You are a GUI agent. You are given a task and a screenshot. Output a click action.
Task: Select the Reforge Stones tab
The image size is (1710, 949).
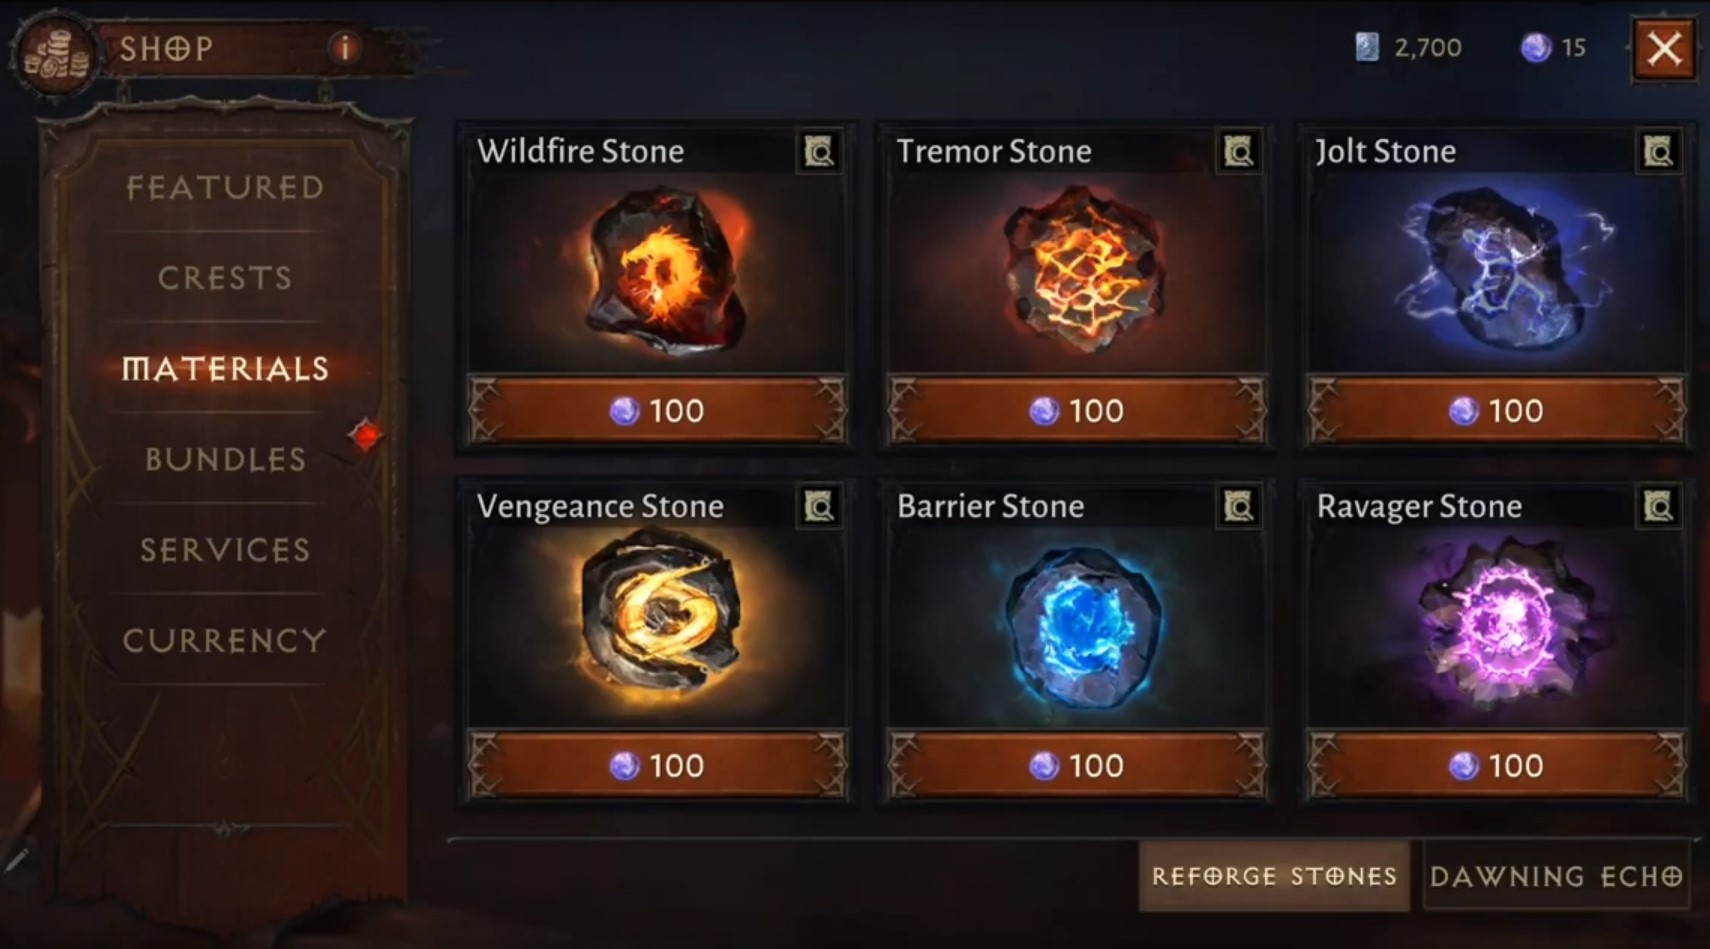pos(1274,876)
